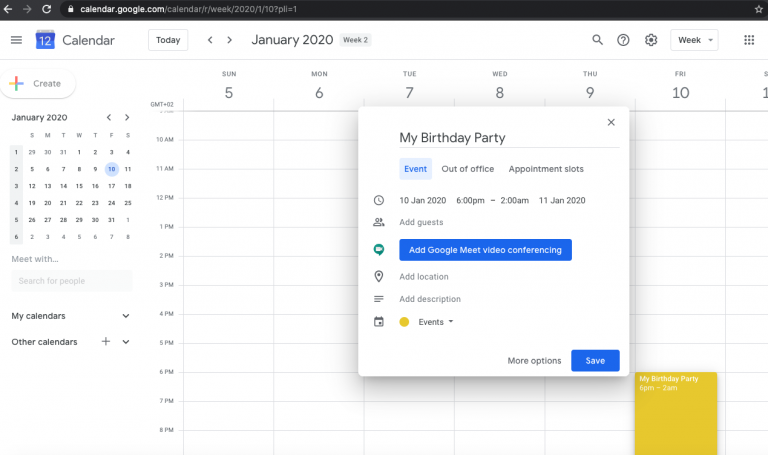Viewport: 768px width, 455px height.
Task: Click Add Google Meet video conferencing
Action: click(x=485, y=250)
